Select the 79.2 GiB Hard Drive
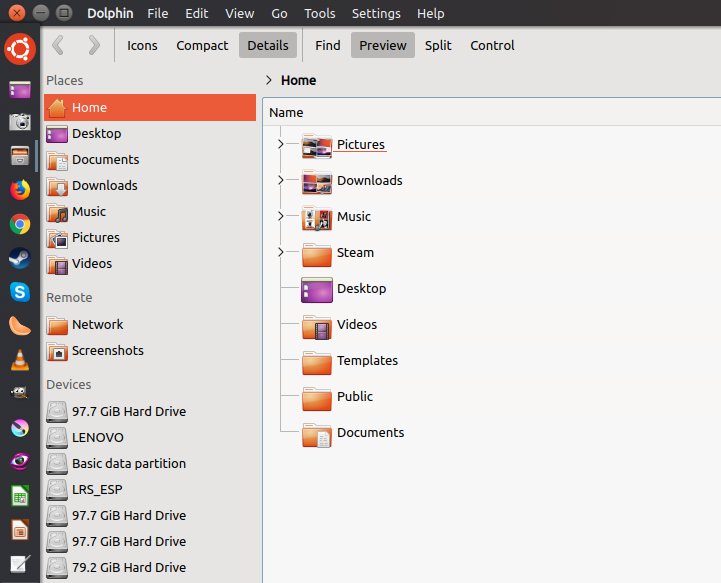This screenshot has width=721, height=583. click(150, 567)
